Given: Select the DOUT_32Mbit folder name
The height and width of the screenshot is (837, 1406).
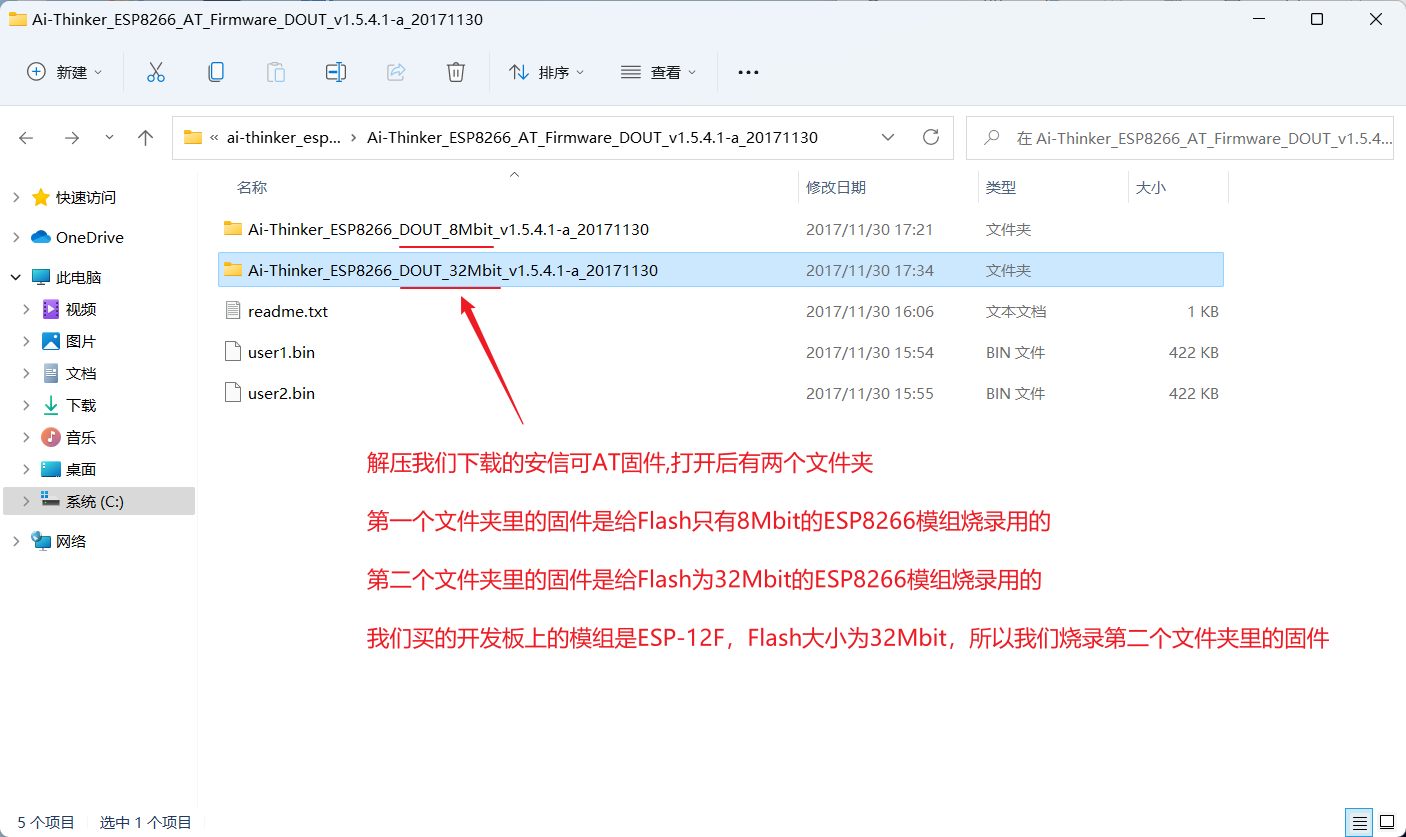Looking at the screenshot, I should tap(453, 270).
